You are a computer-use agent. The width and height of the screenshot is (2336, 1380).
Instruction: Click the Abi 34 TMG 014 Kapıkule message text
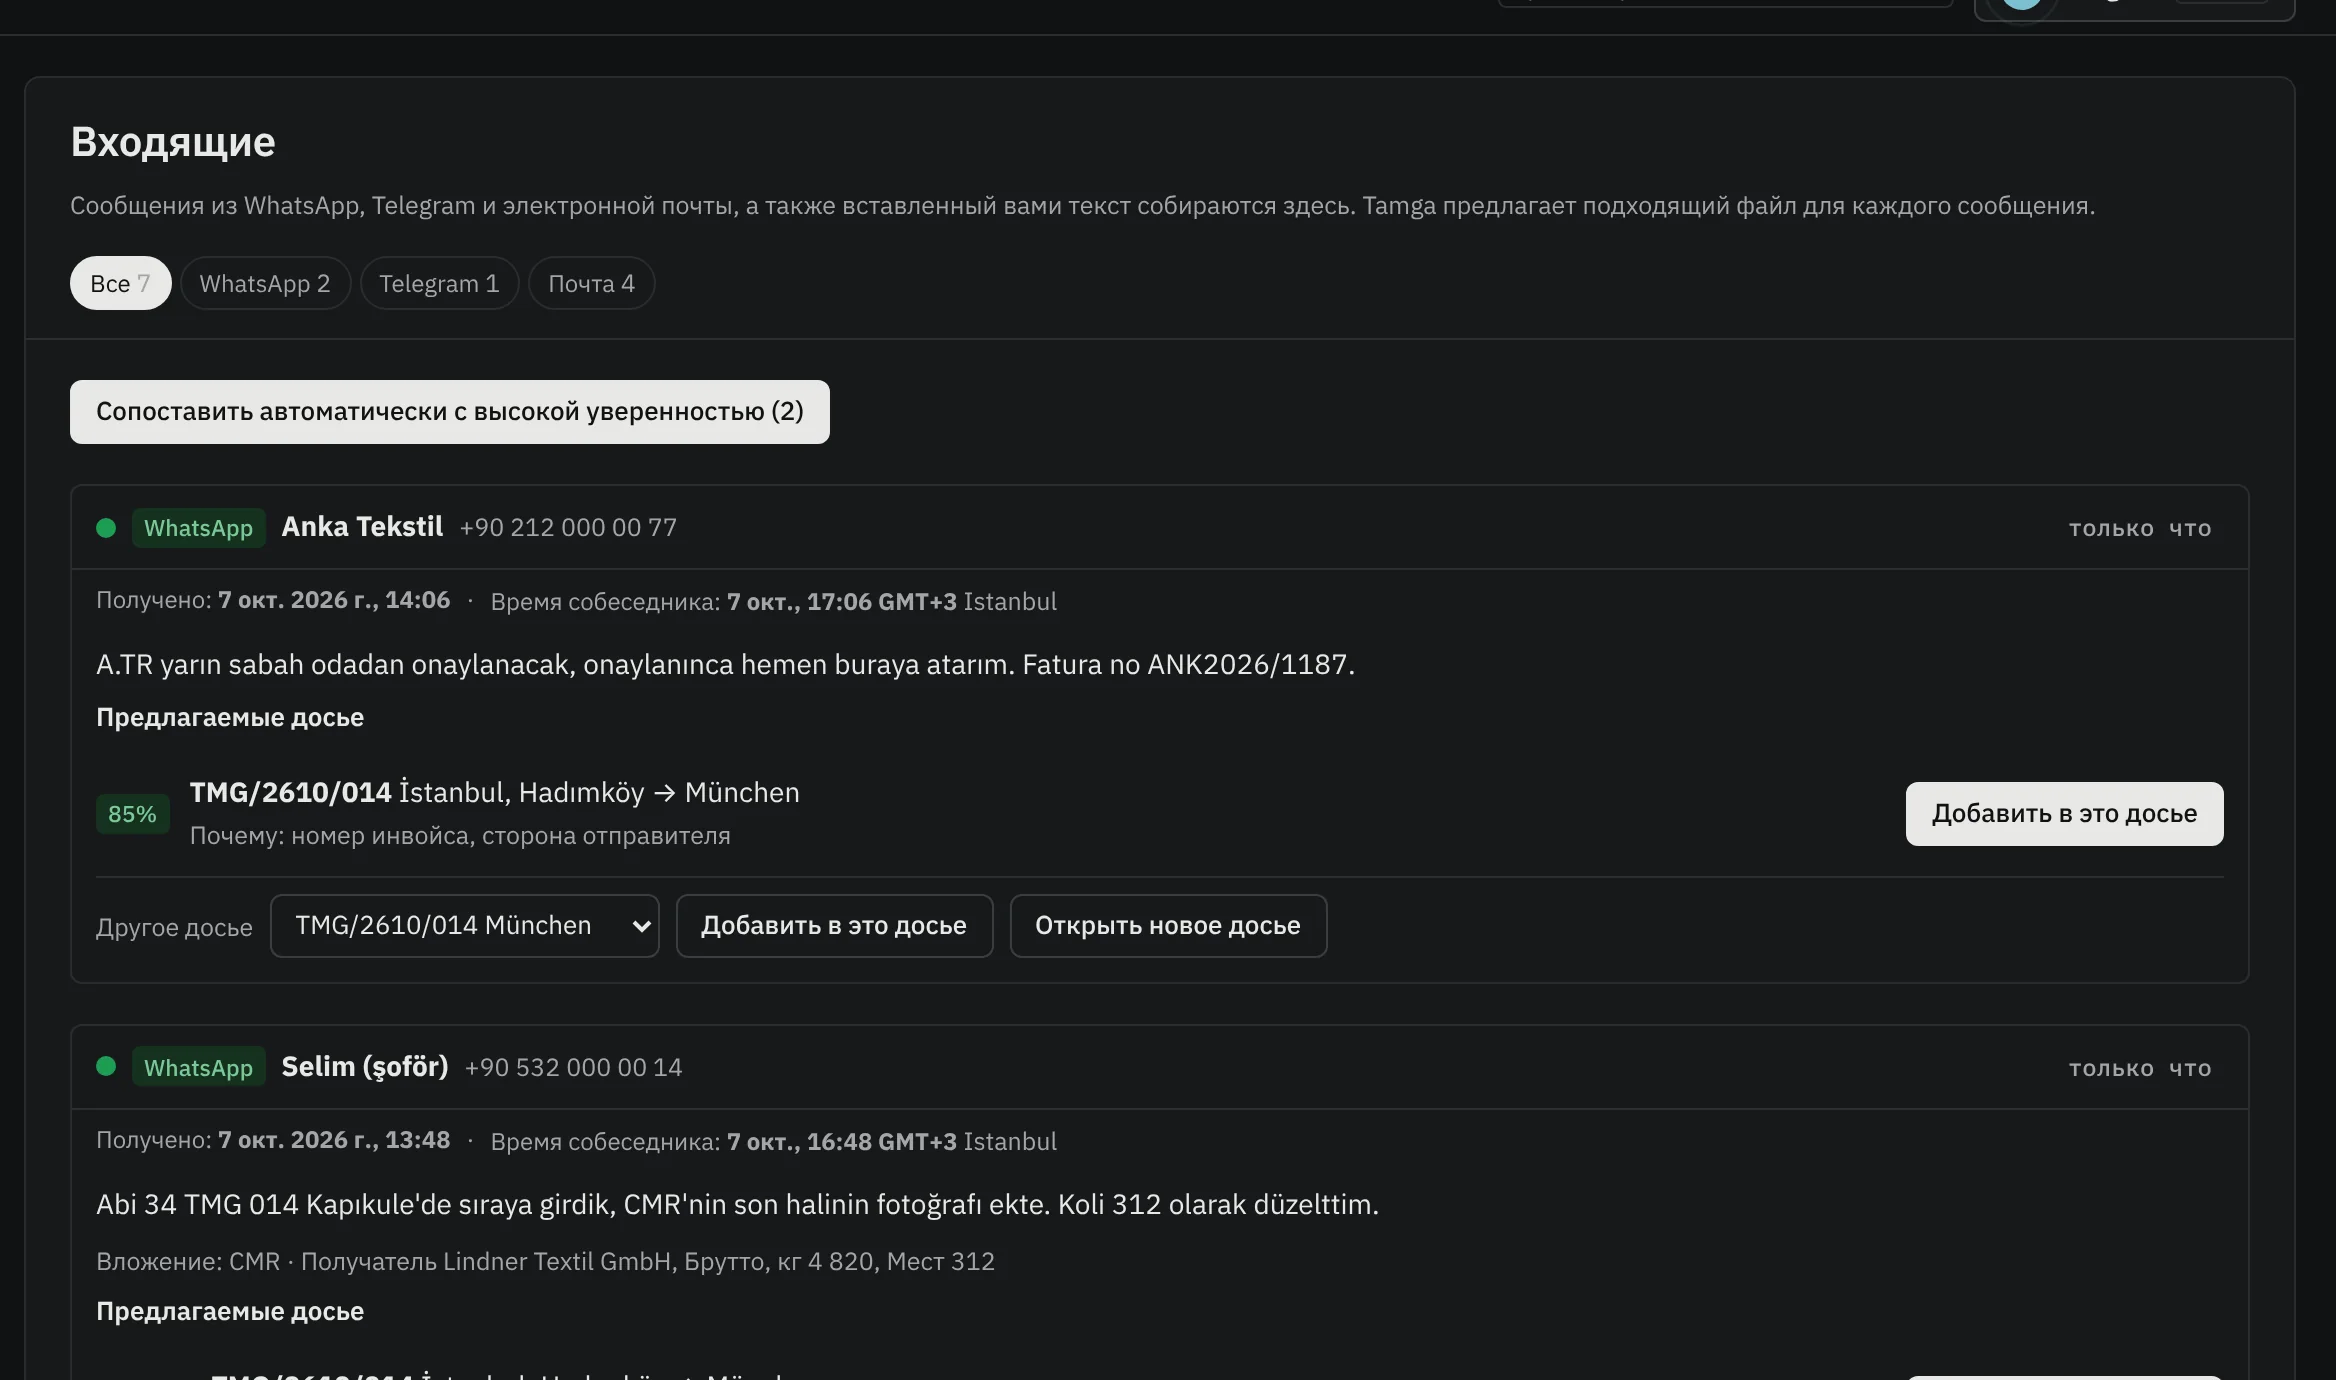tap(737, 1204)
